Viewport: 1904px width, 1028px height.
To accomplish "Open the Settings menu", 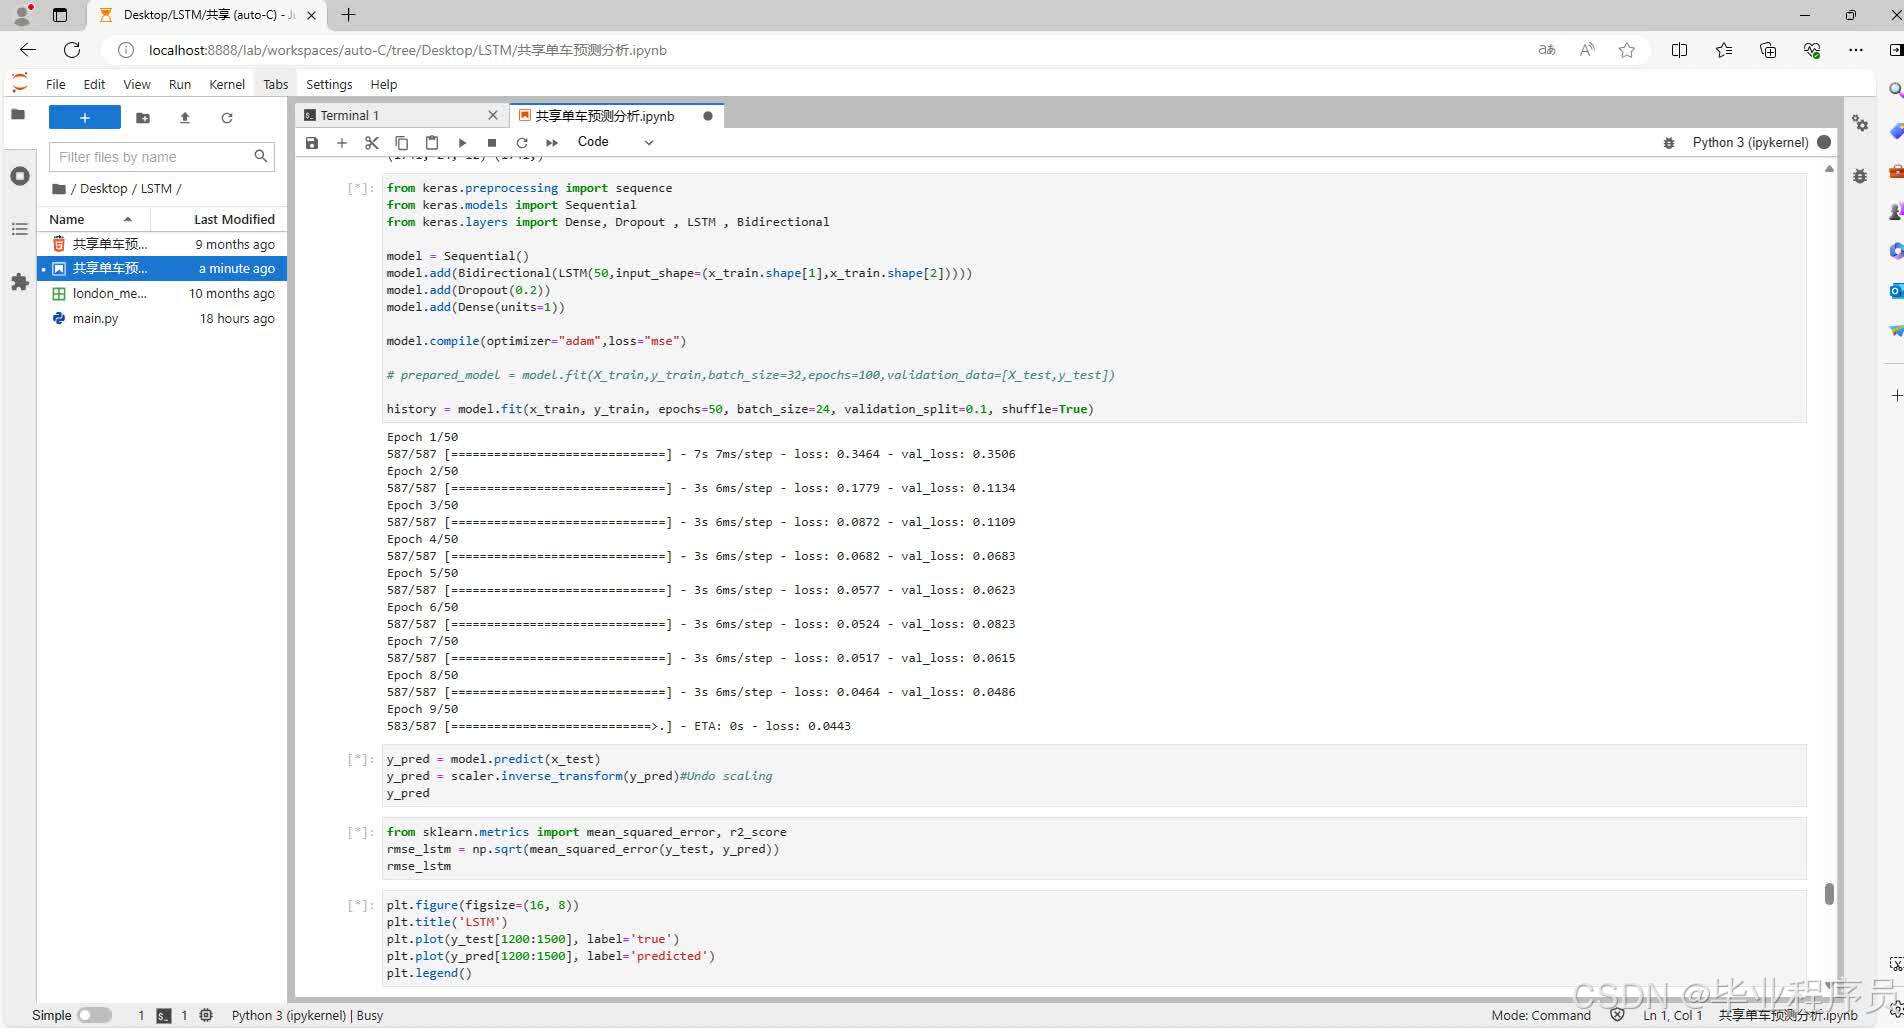I will 329,84.
